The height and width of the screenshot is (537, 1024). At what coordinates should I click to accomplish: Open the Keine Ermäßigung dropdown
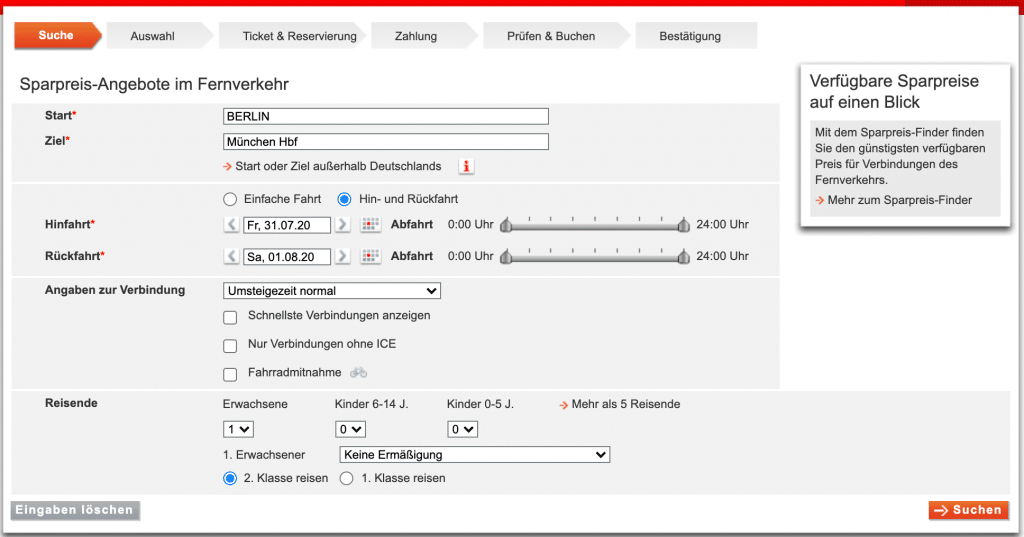click(474, 455)
